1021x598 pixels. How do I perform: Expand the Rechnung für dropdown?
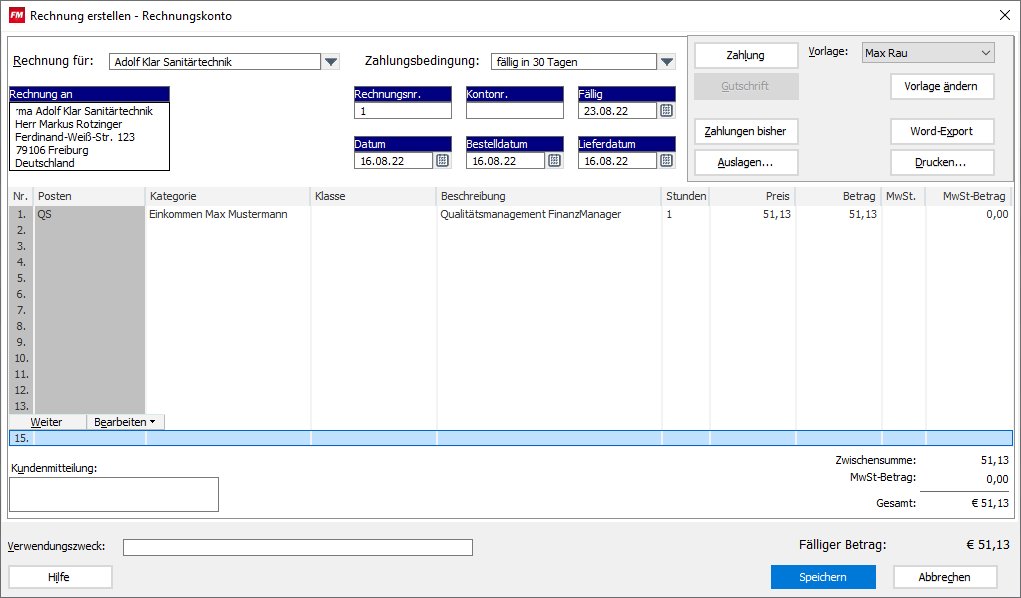coord(332,62)
